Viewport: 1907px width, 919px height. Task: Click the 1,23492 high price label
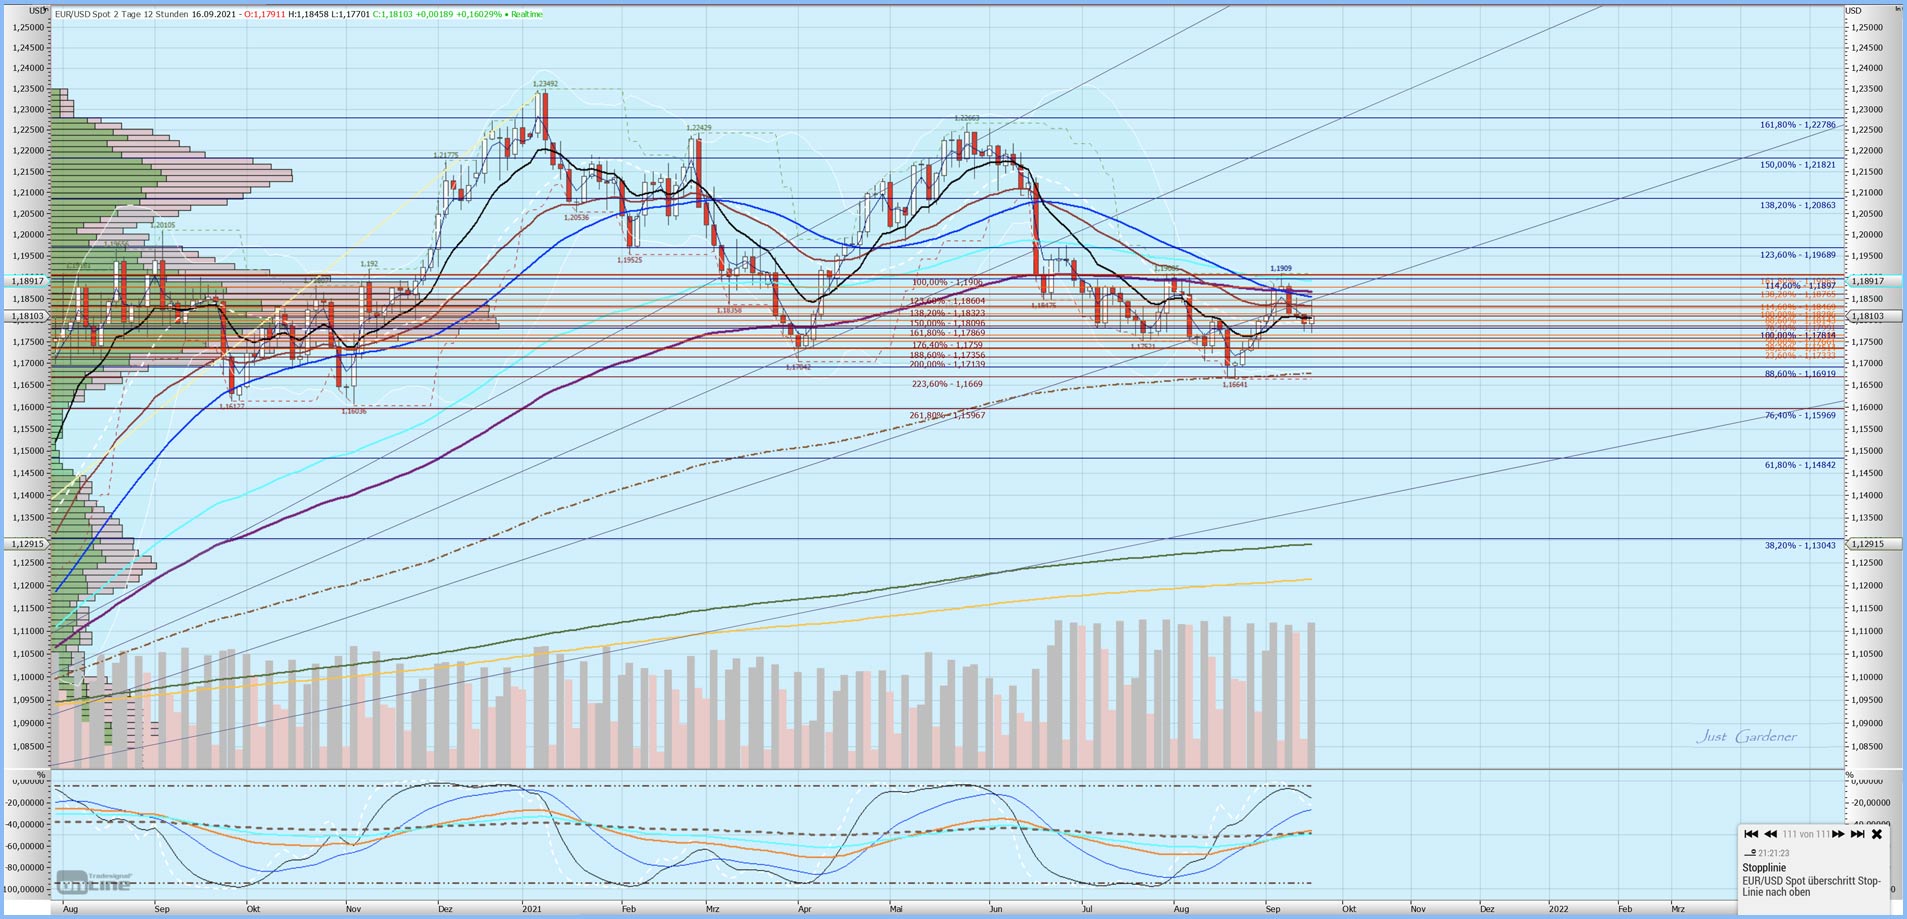[545, 84]
